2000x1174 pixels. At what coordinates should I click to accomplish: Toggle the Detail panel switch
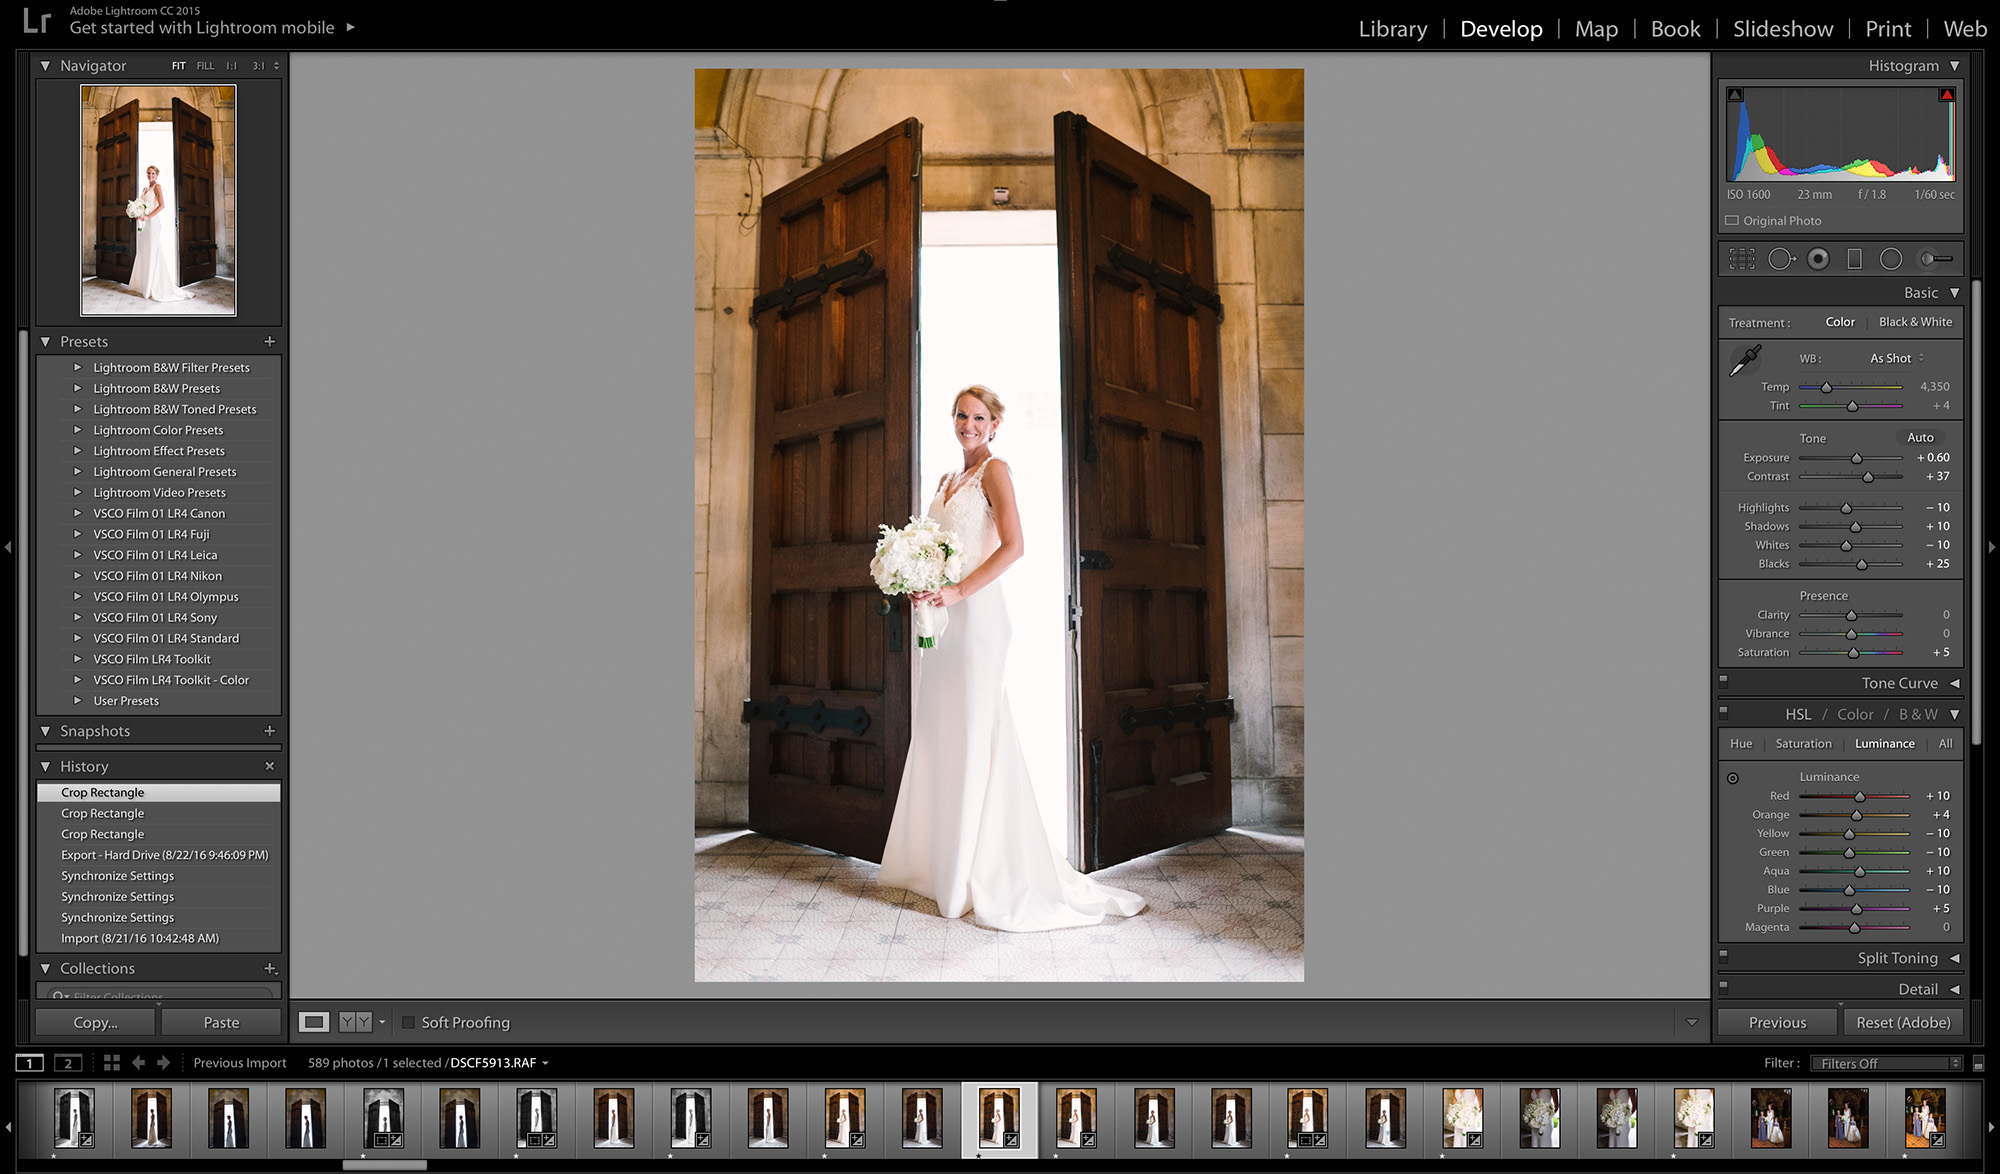click(x=1724, y=986)
